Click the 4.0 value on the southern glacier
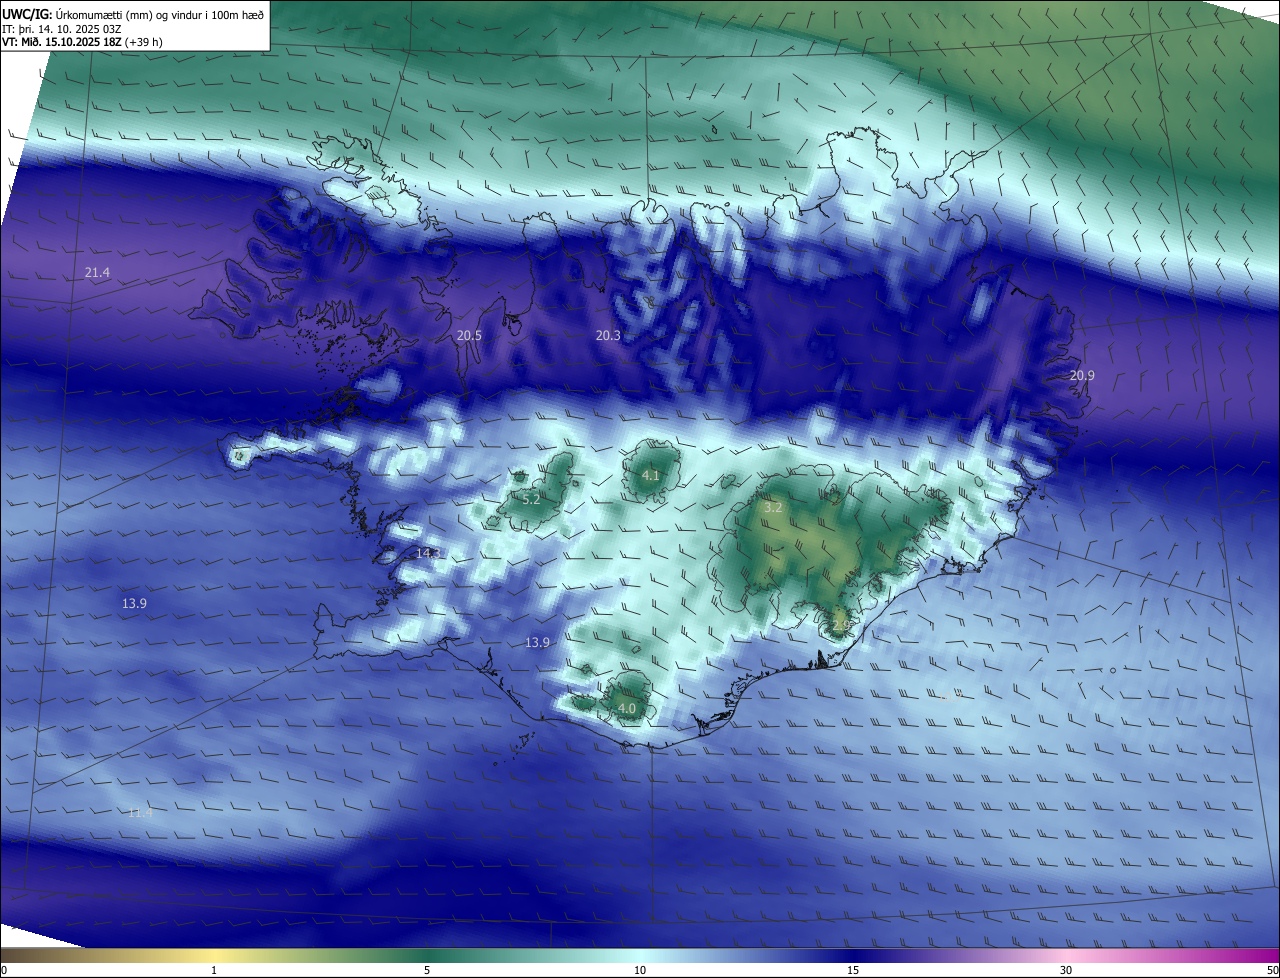 (627, 709)
